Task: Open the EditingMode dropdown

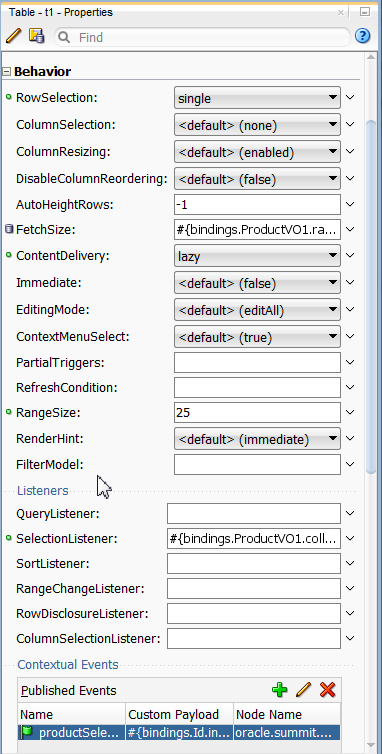Action: click(x=257, y=310)
